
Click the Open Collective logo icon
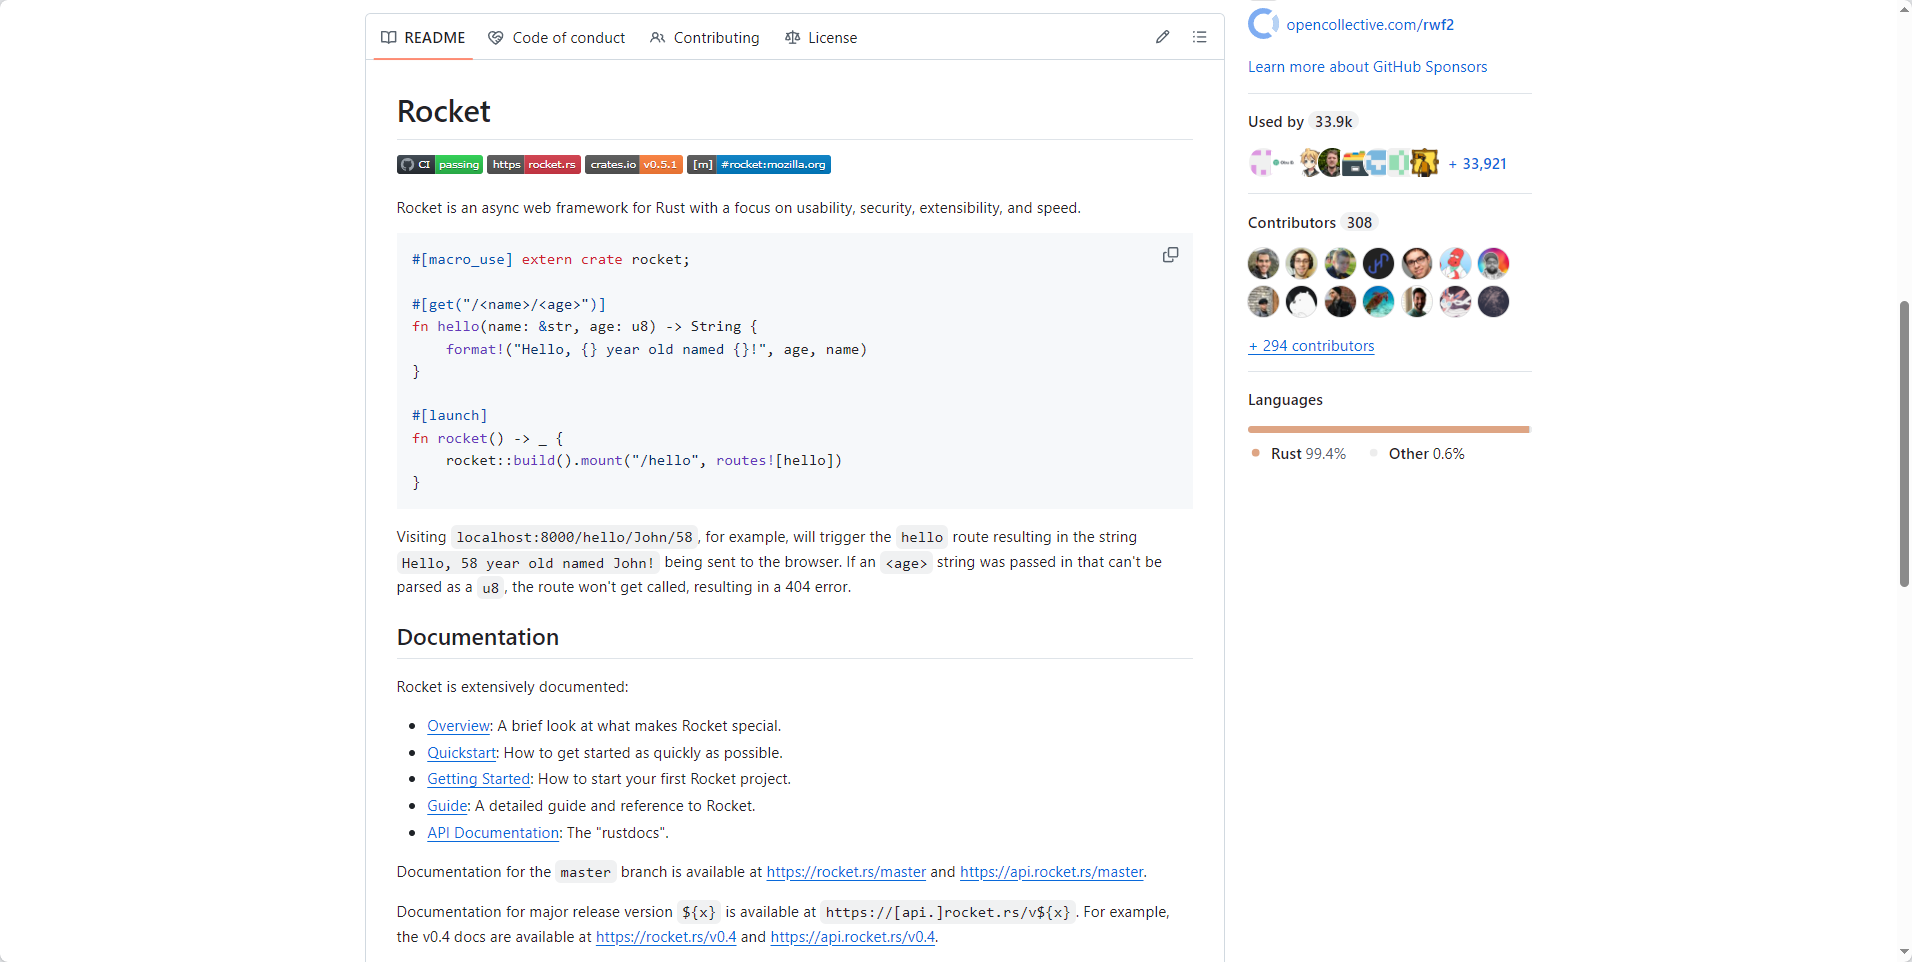click(1263, 23)
